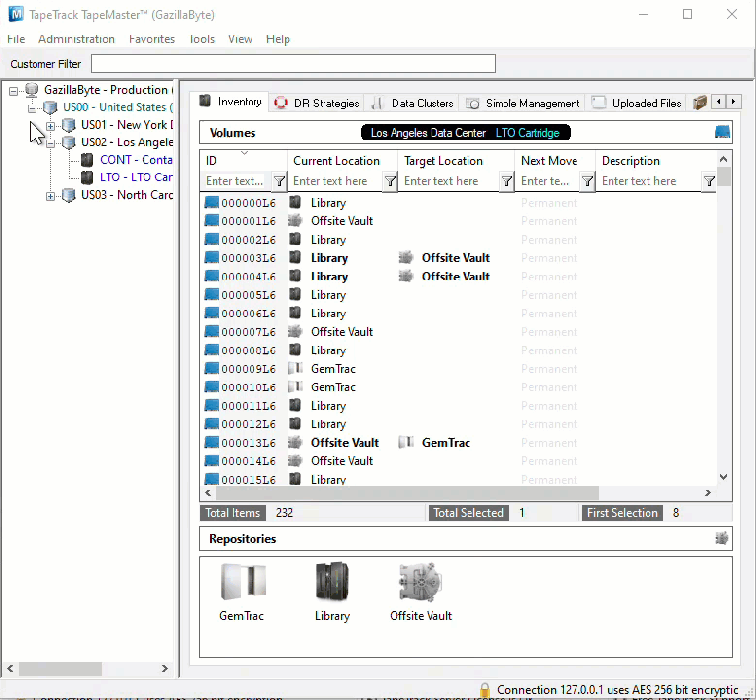The image size is (756, 700).
Task: Click the GemTrac rack icon in row 000009L6
Action: [295, 369]
